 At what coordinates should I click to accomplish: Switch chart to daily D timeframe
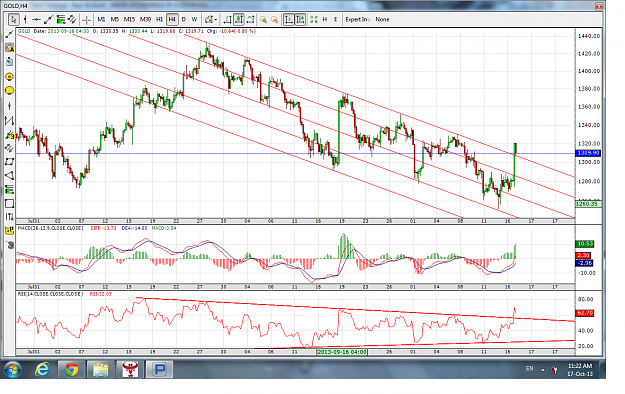pos(183,19)
